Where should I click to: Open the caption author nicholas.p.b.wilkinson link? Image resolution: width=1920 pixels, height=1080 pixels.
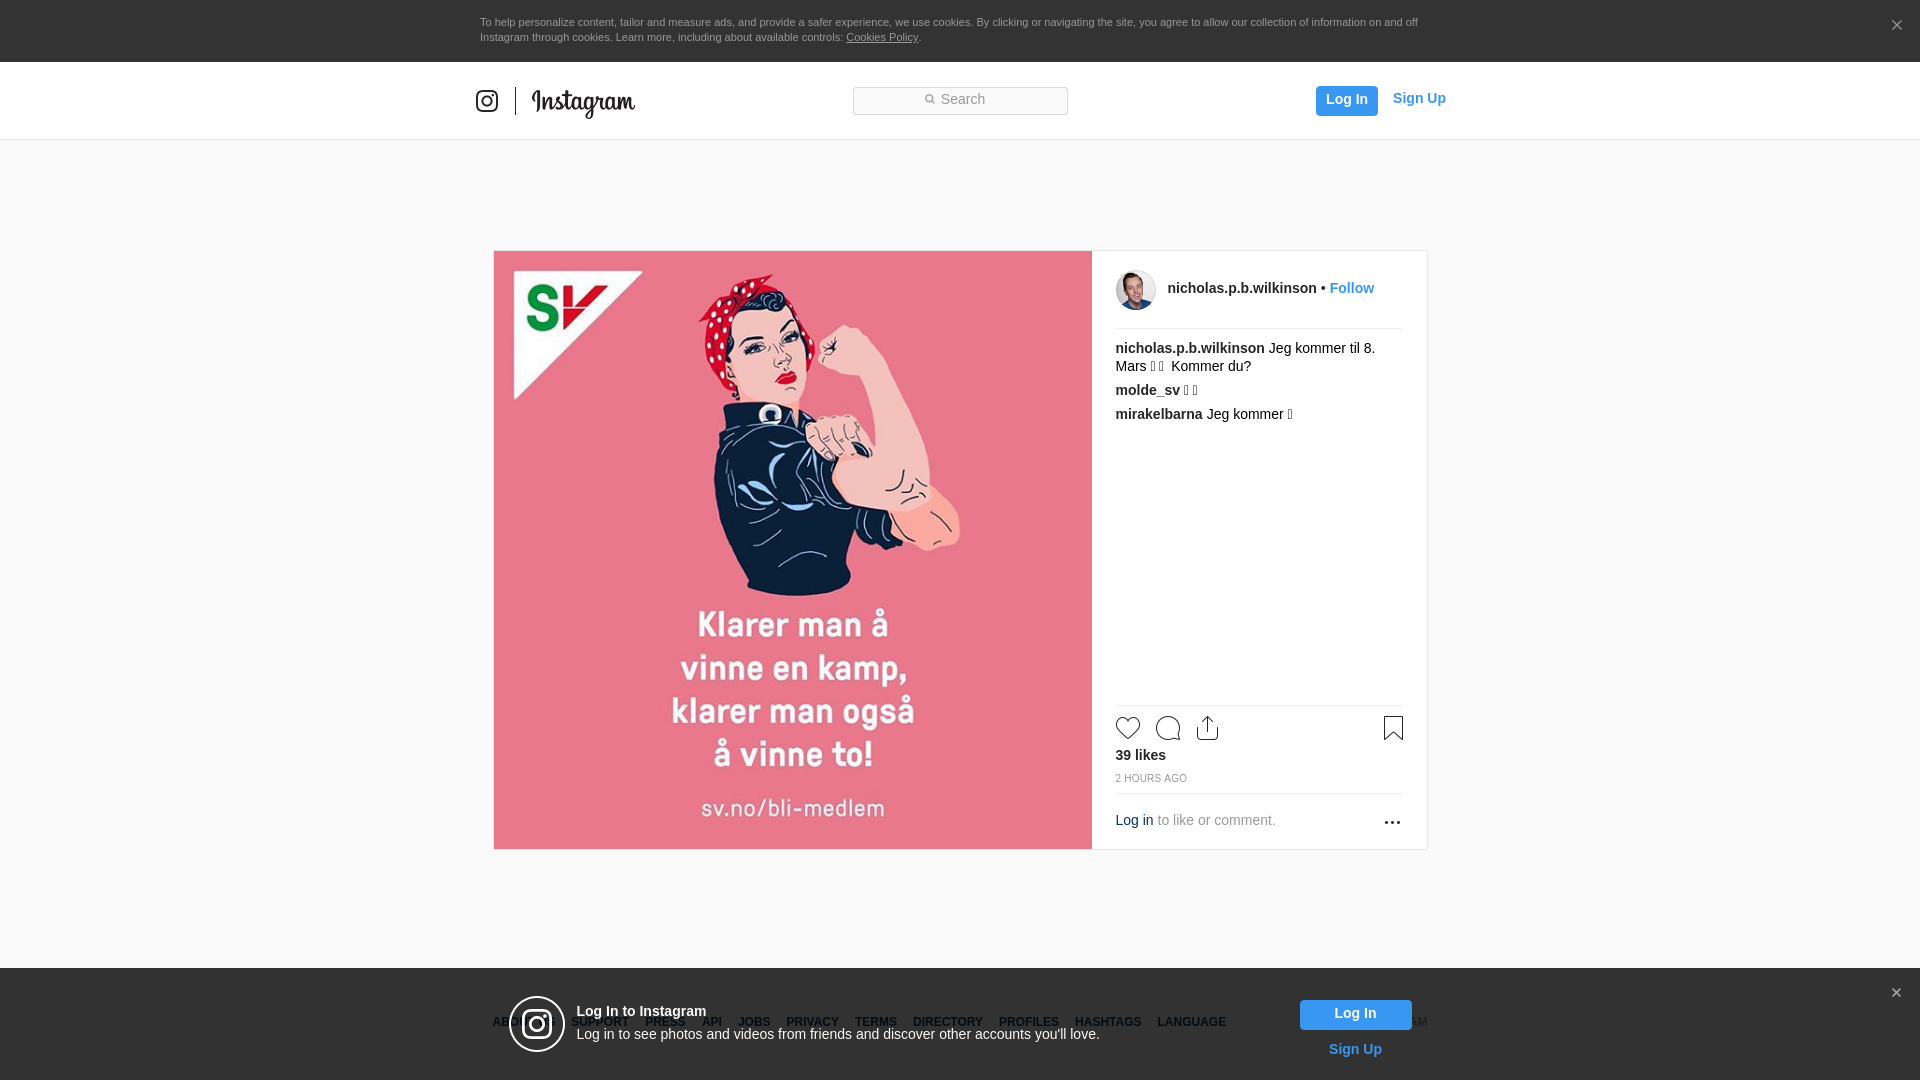point(1190,348)
